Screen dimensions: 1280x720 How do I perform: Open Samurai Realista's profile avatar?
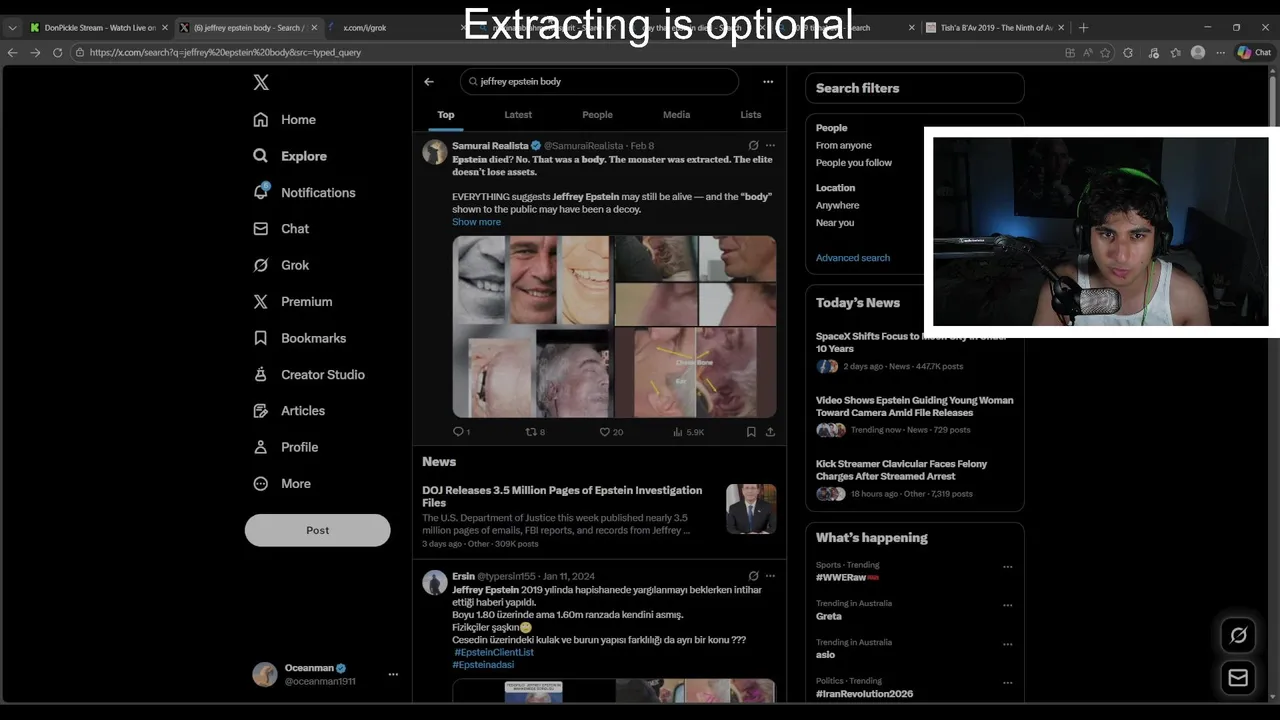(x=434, y=152)
